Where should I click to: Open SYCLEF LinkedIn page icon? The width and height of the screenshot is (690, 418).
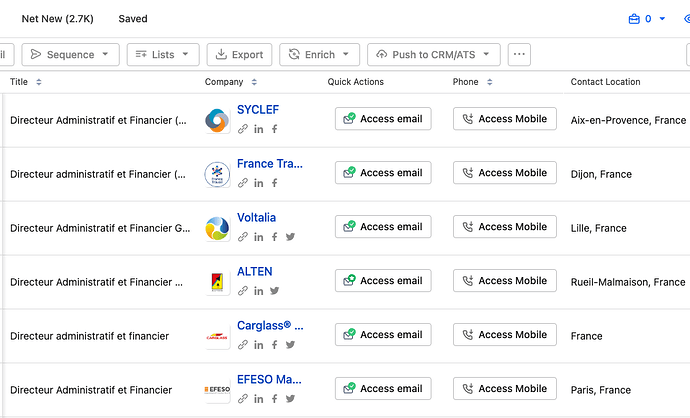(258, 129)
